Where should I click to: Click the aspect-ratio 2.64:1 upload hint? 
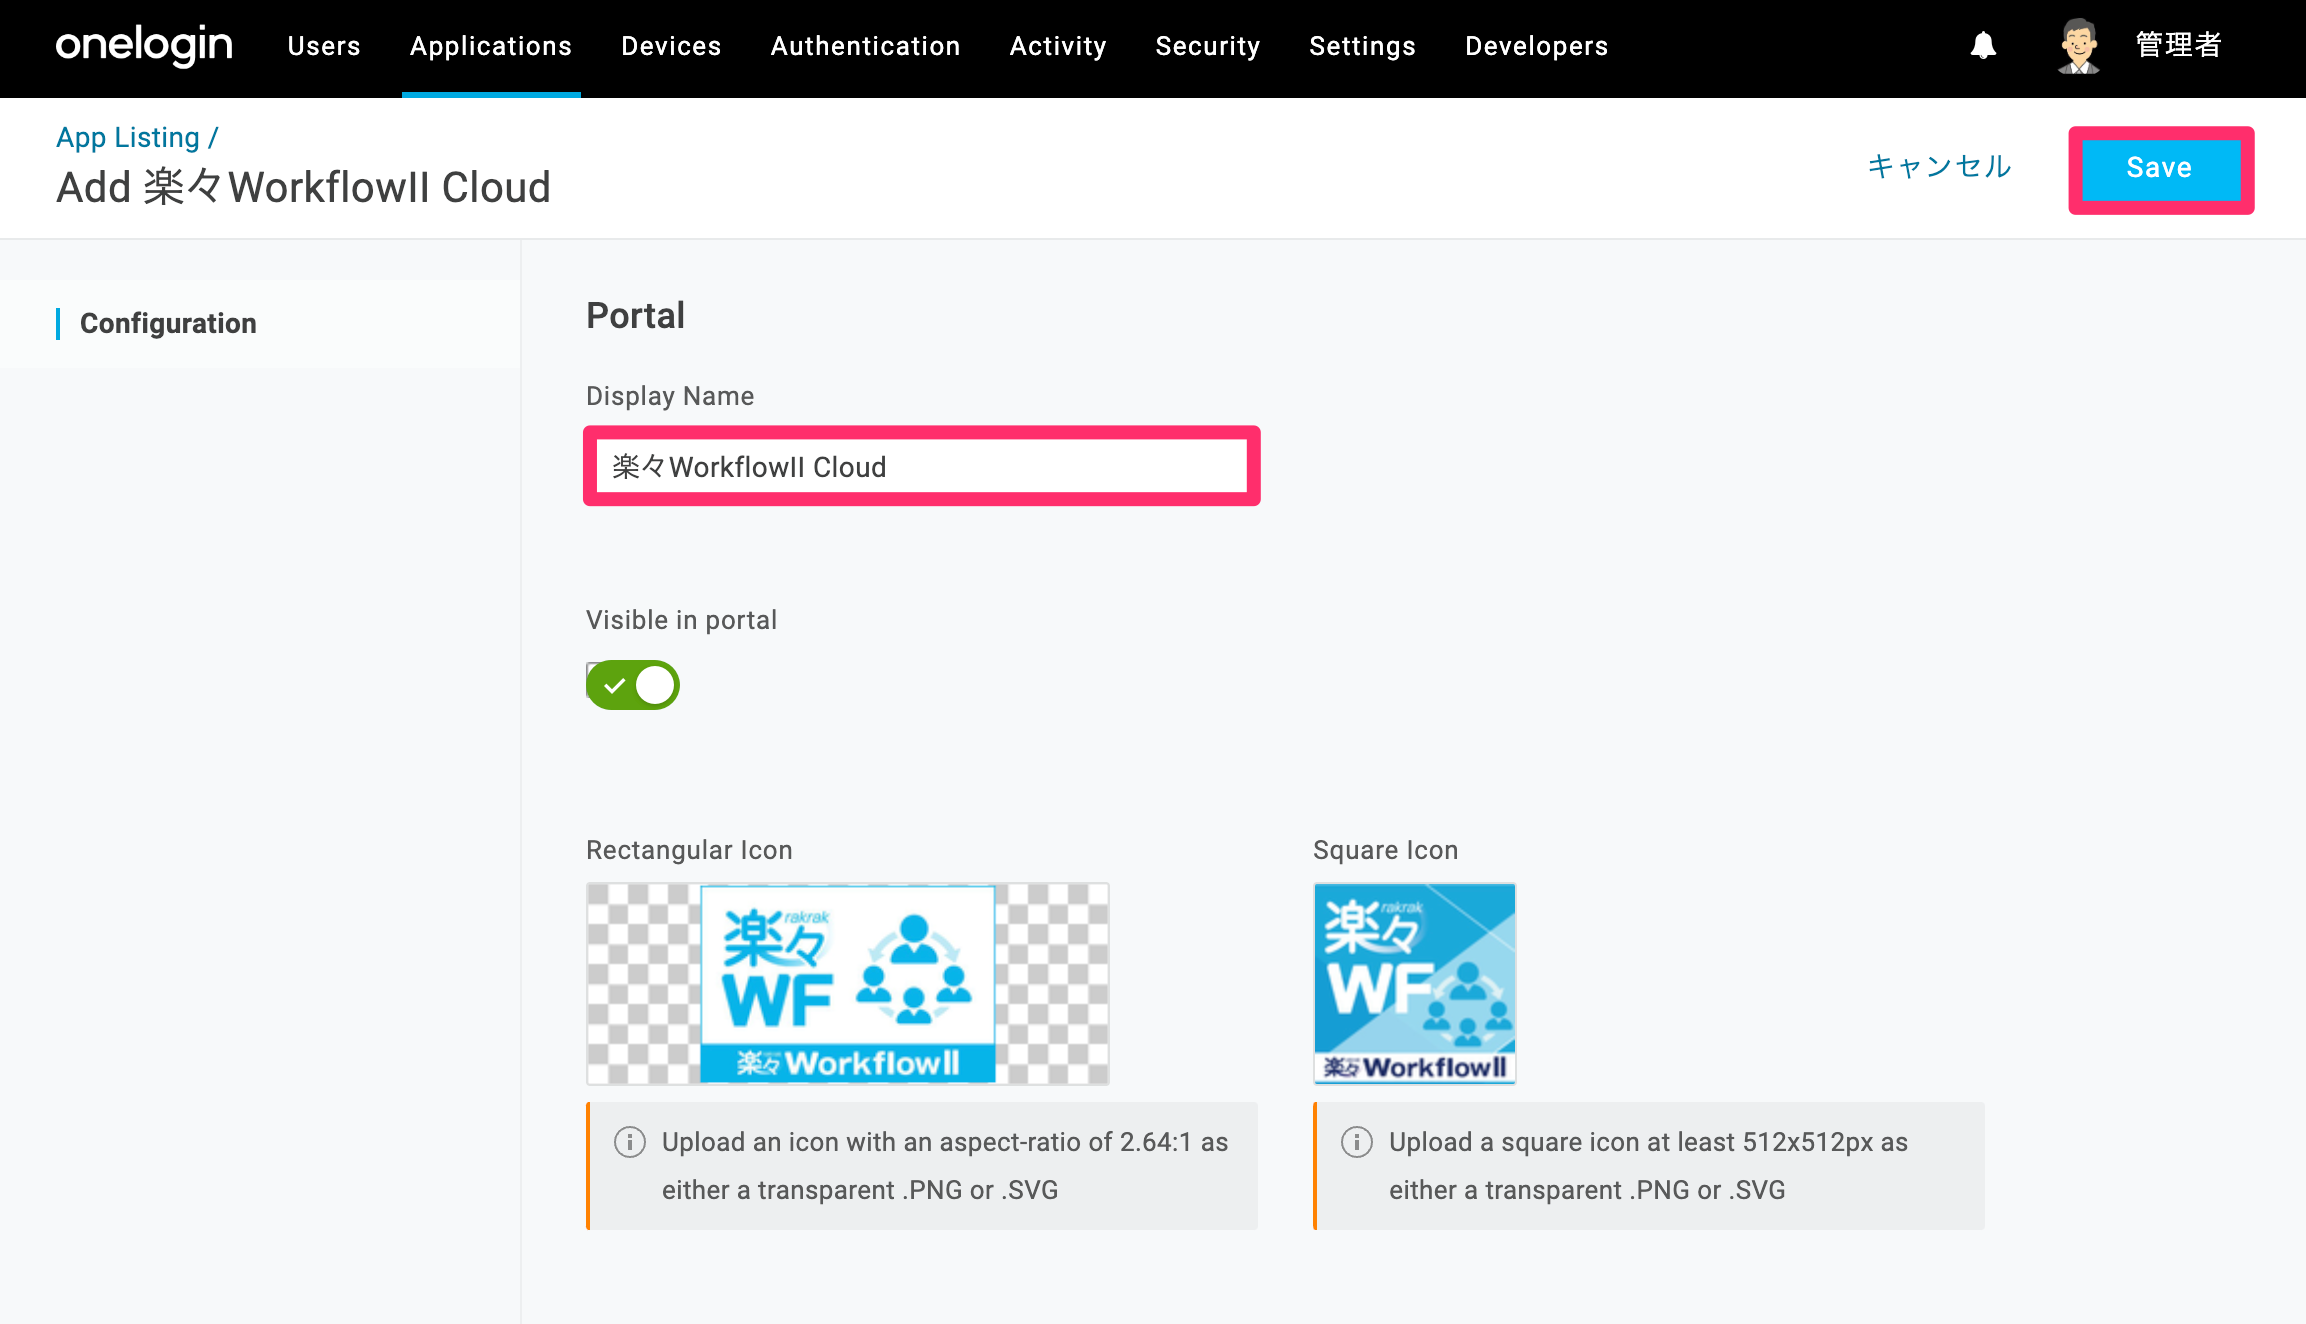point(922,1166)
